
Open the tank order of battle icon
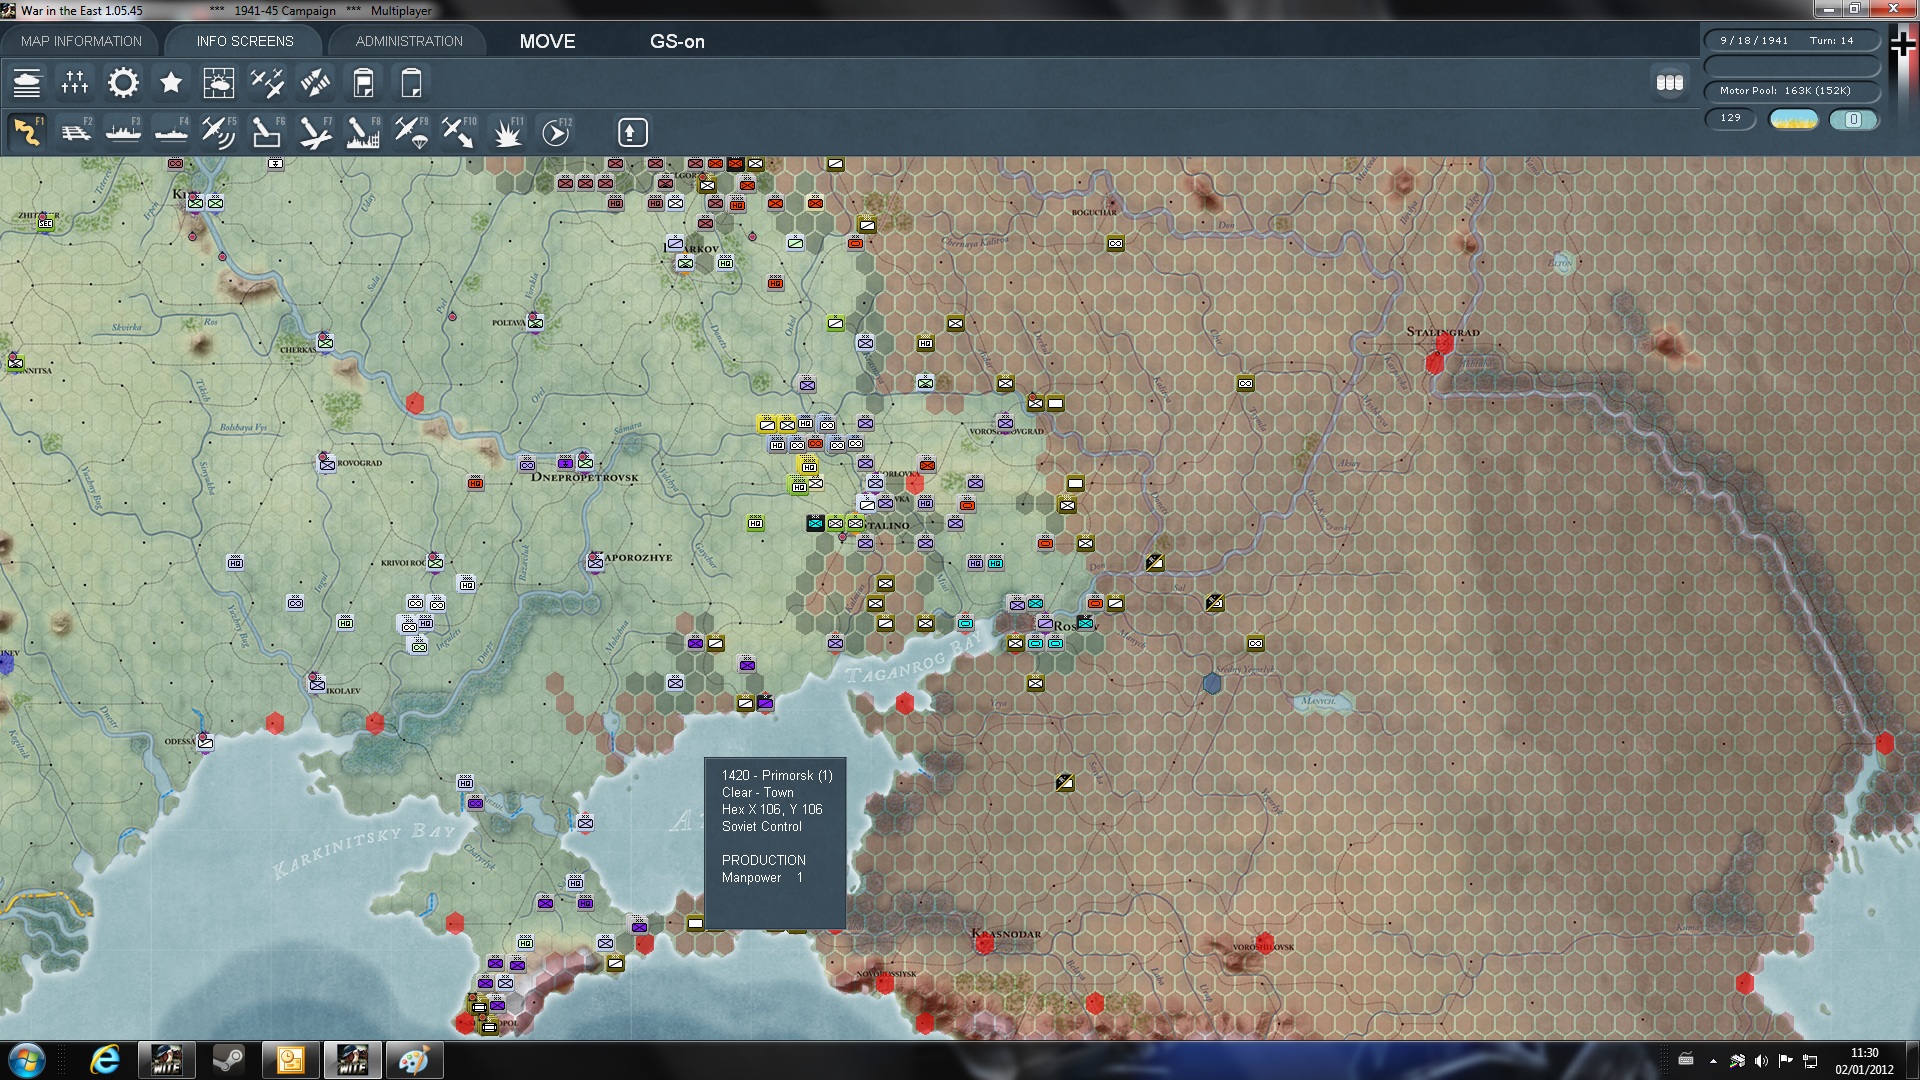(27, 83)
